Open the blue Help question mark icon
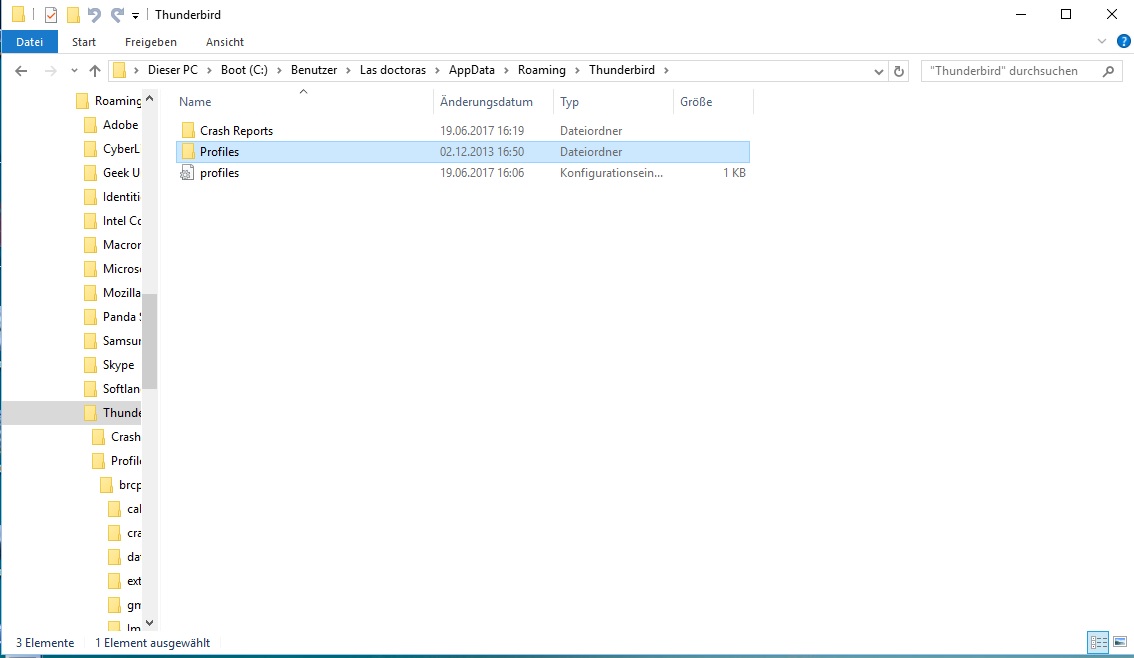The height and width of the screenshot is (658, 1134). pyautogui.click(x=1123, y=41)
